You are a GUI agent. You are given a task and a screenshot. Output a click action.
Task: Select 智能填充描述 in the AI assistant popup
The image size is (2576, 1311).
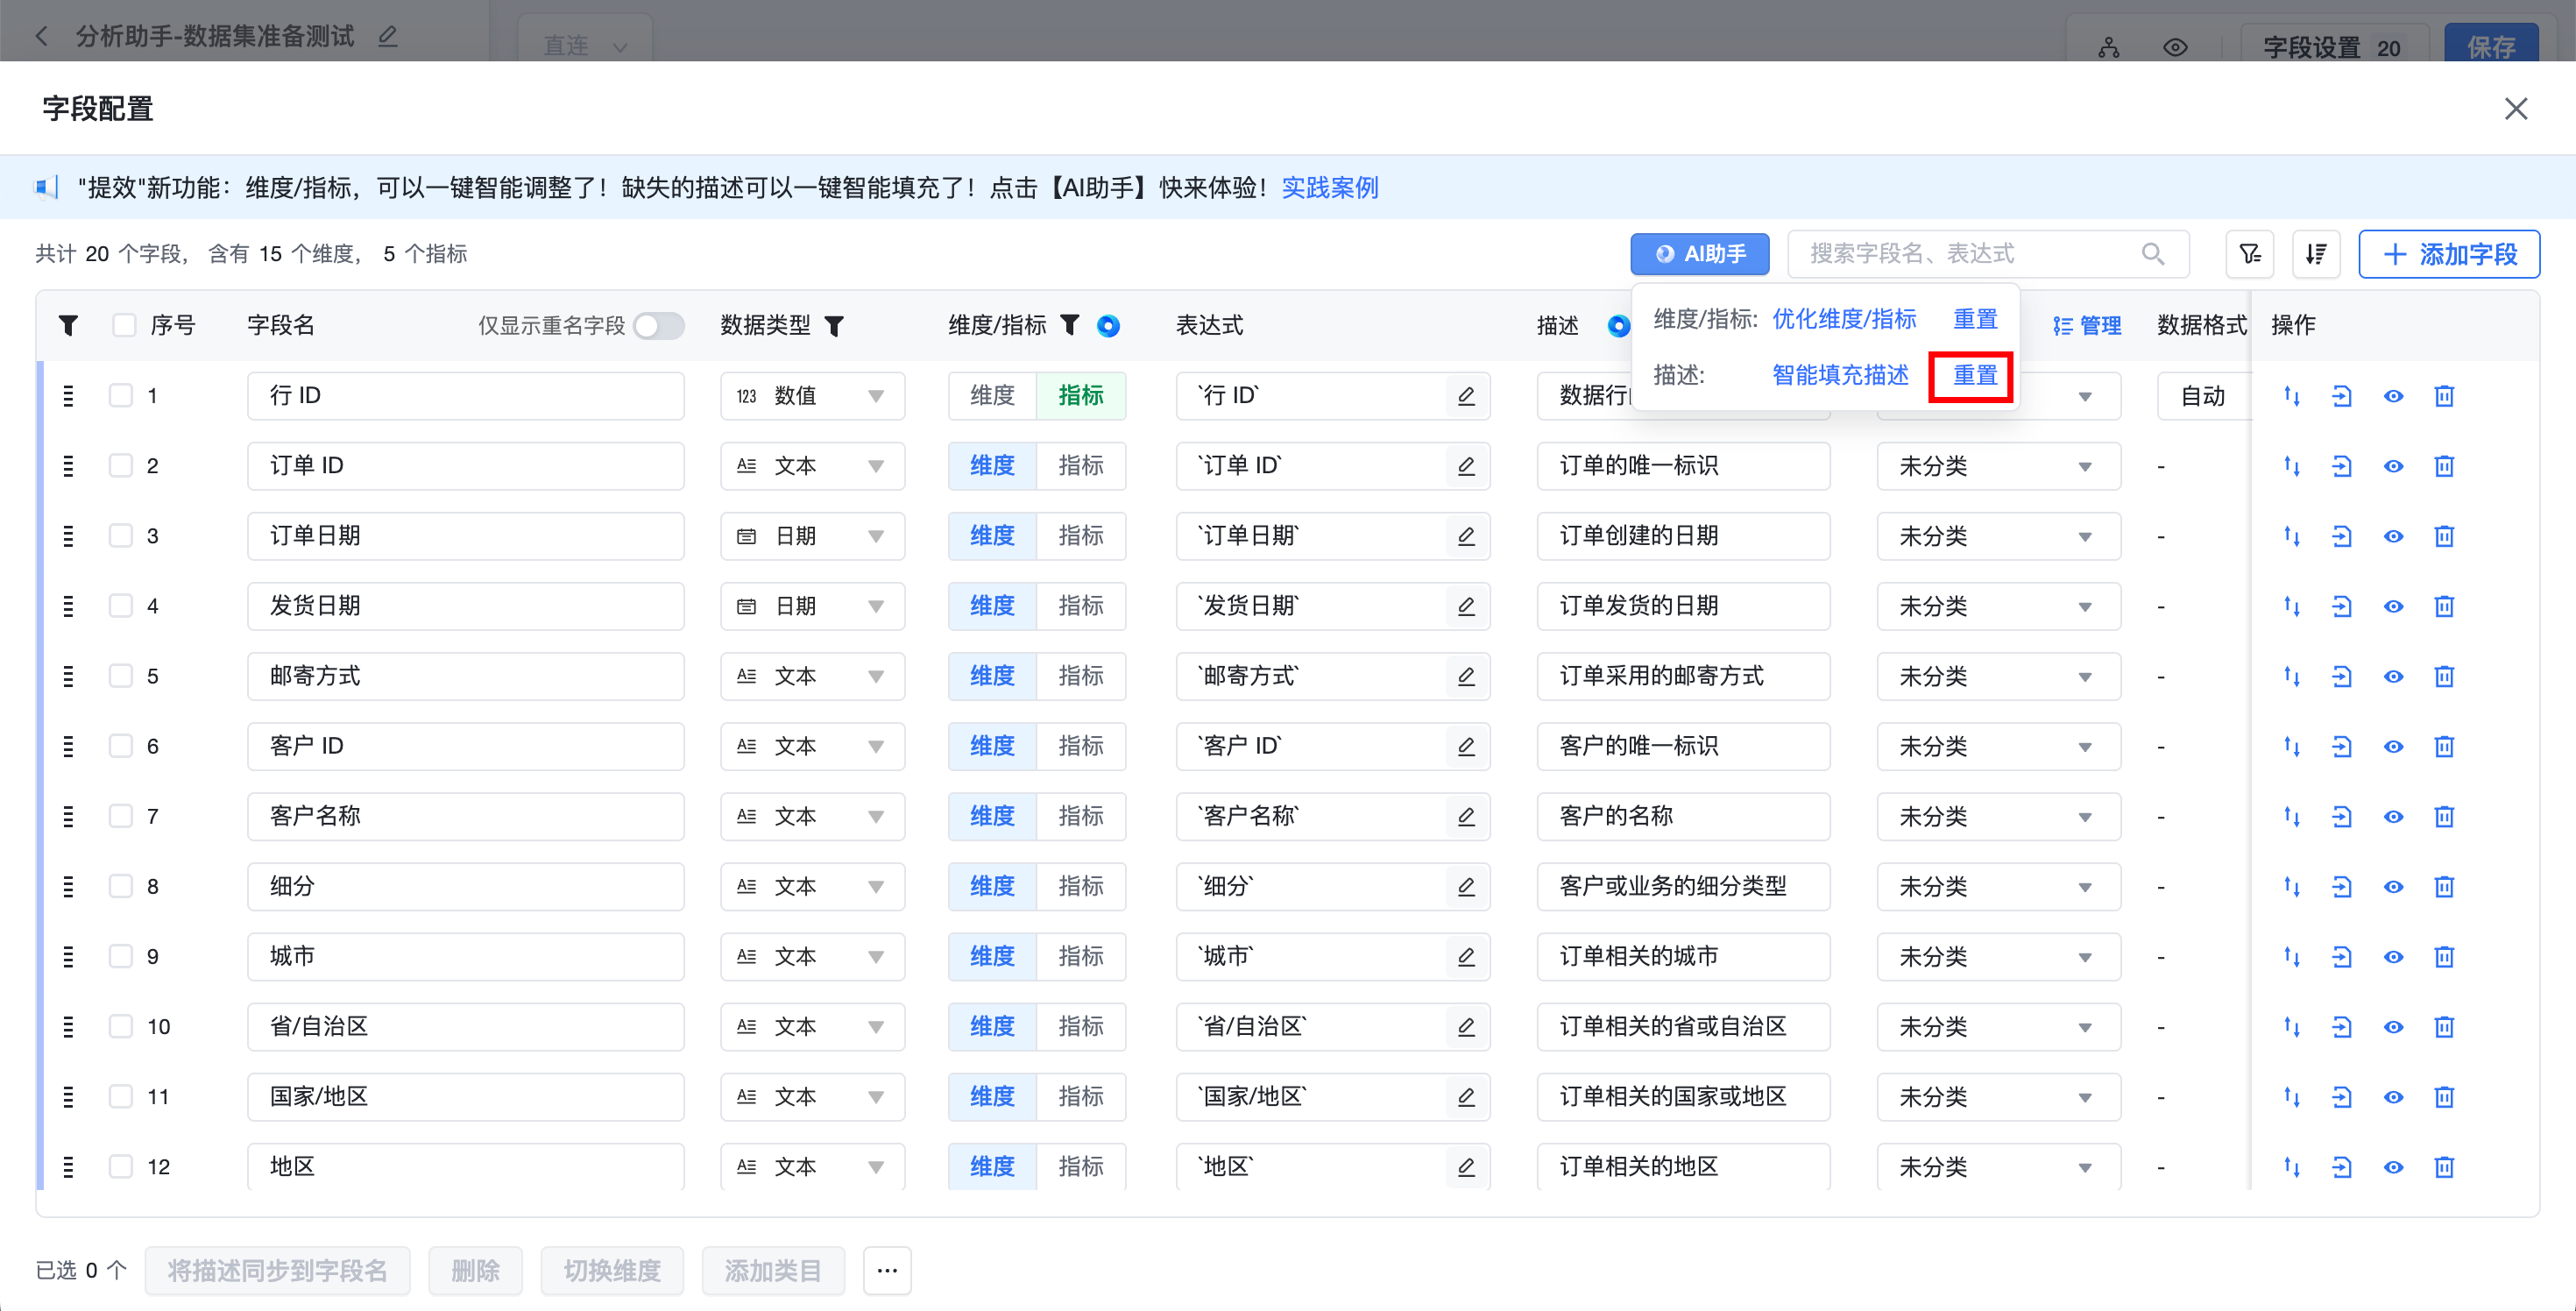(1840, 375)
